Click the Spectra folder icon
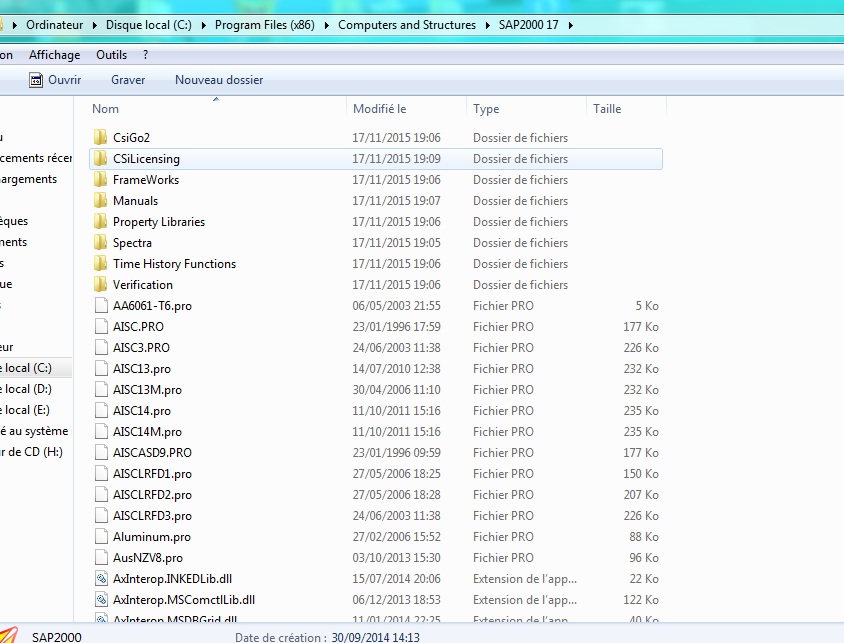This screenshot has height=643, width=844. click(x=101, y=242)
